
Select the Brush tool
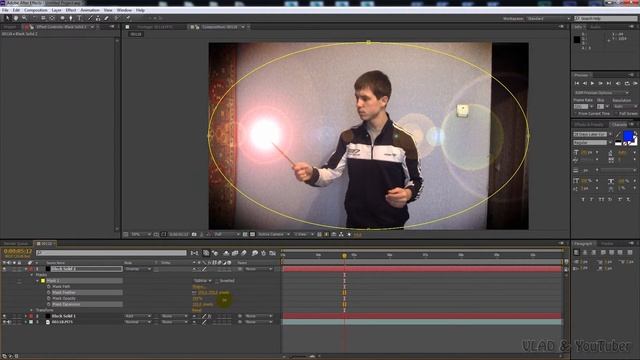point(90,18)
